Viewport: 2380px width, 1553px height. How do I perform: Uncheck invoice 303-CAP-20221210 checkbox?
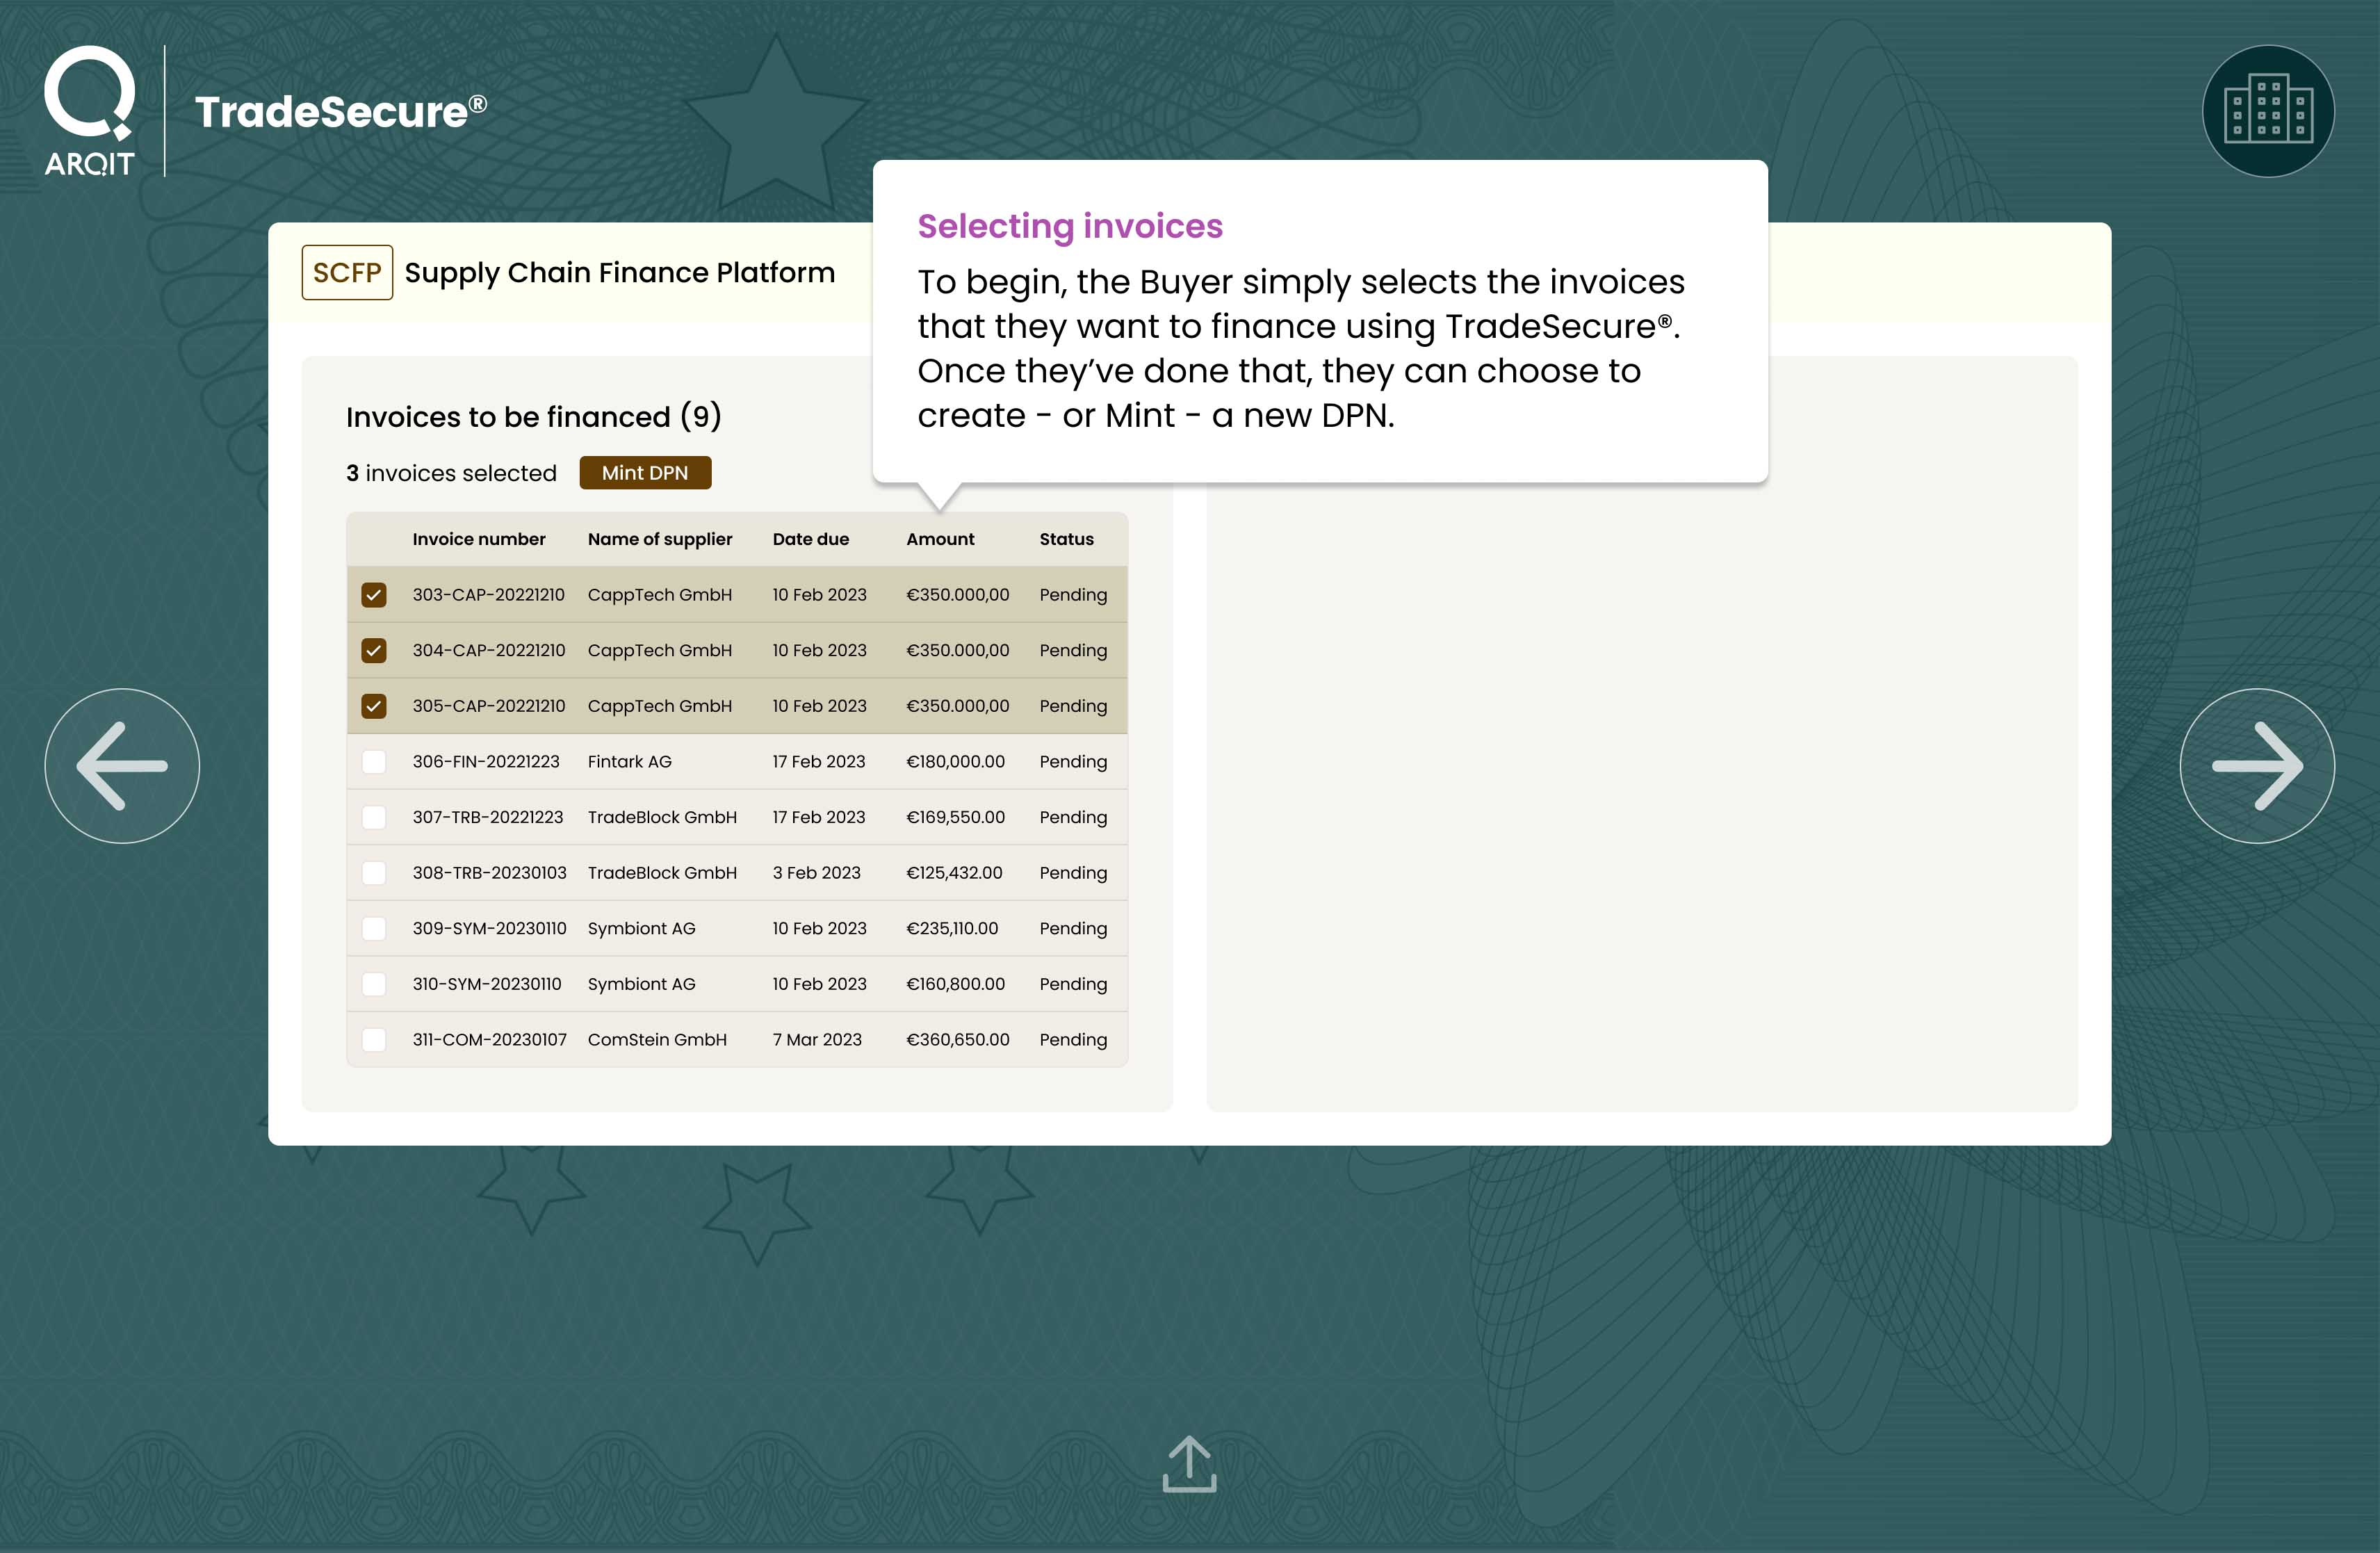point(374,595)
